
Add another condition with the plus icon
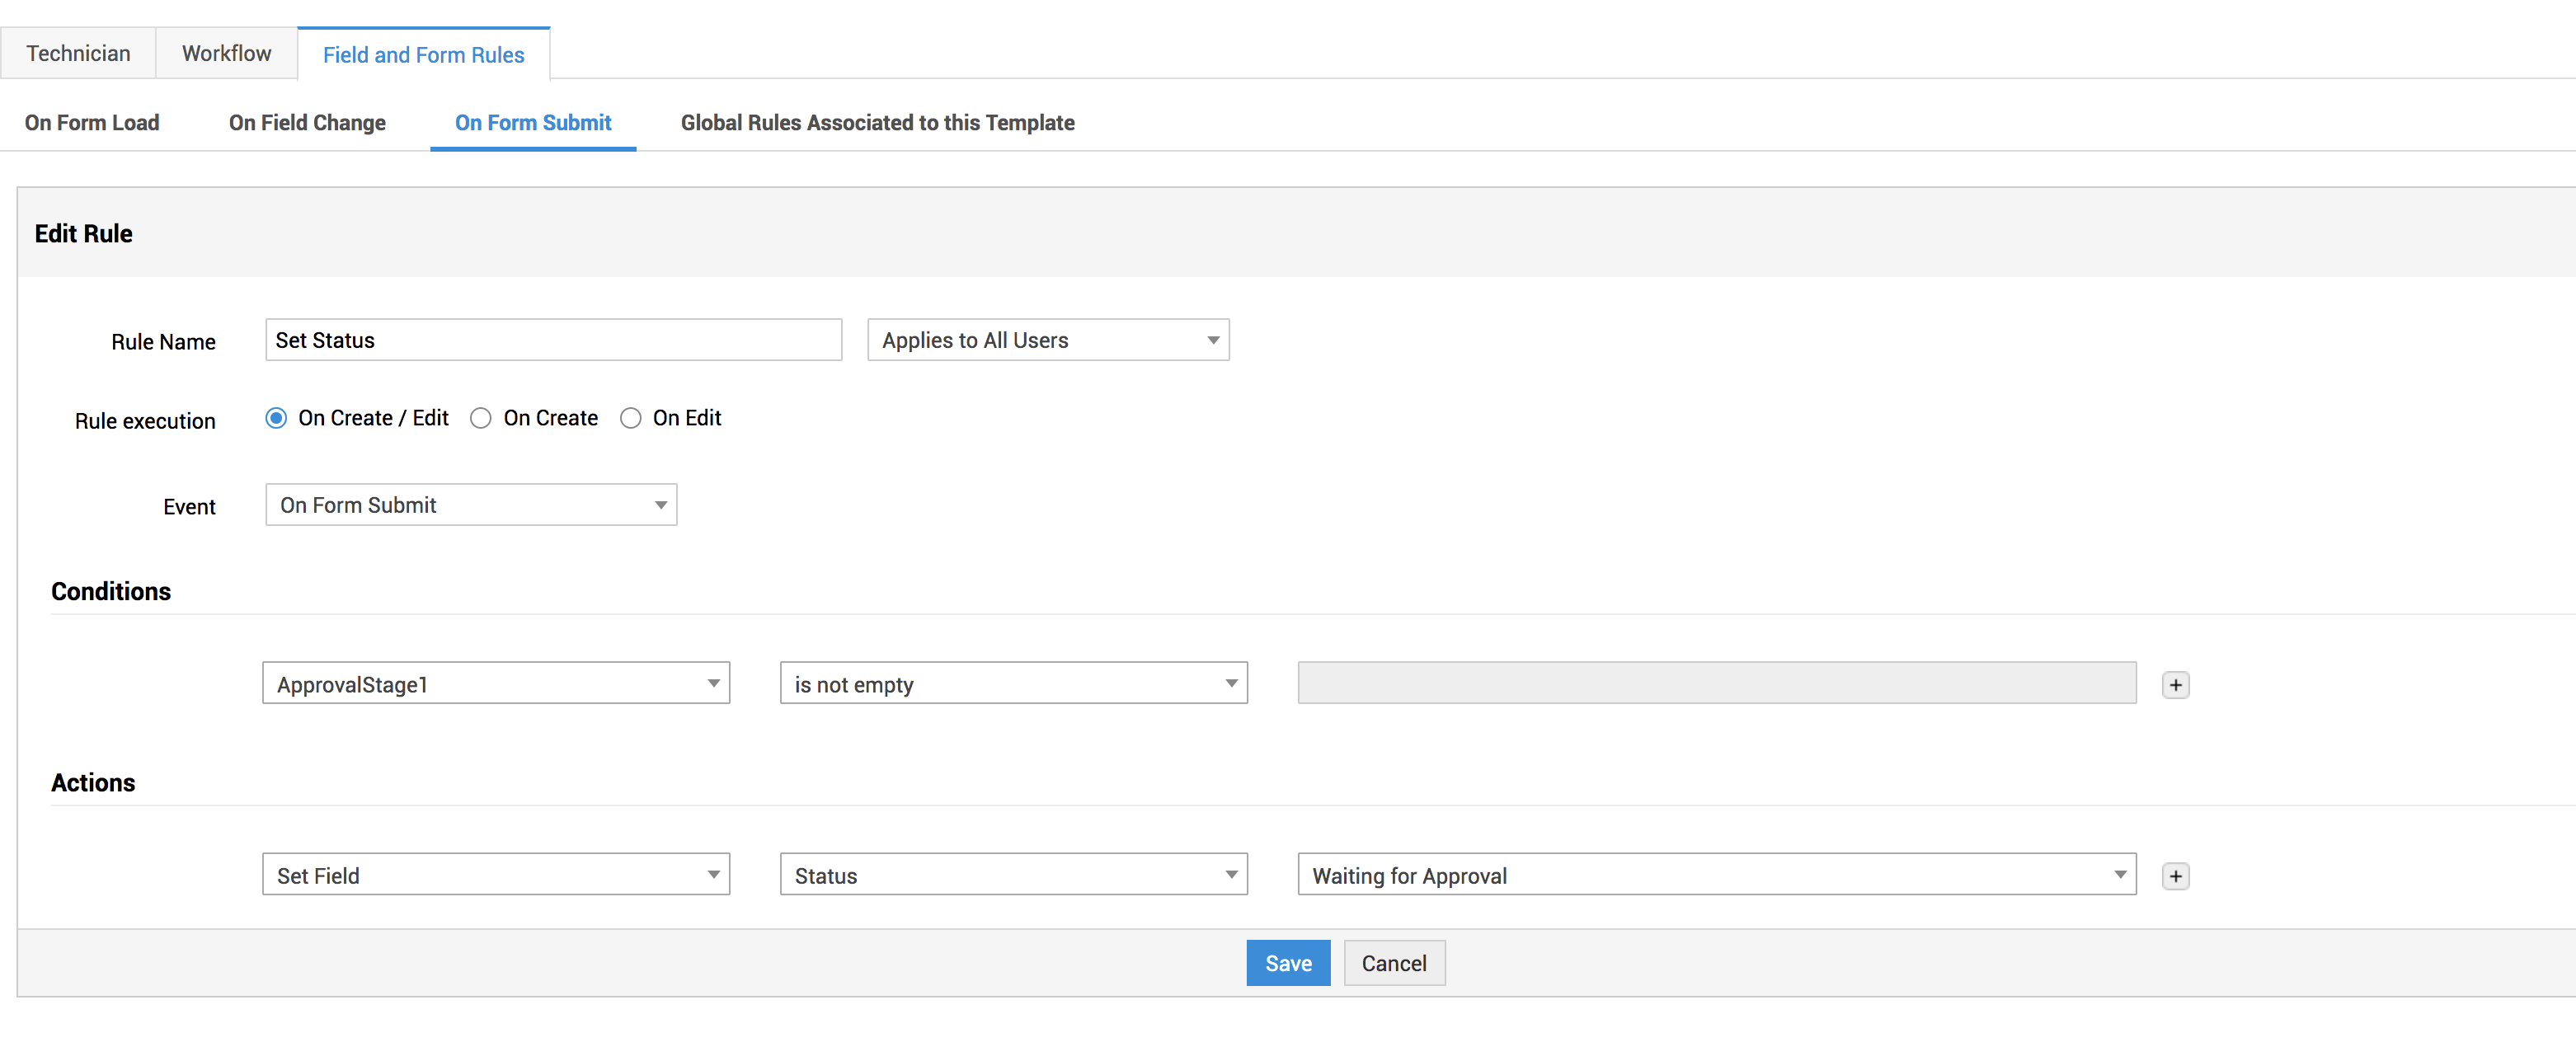2175,685
